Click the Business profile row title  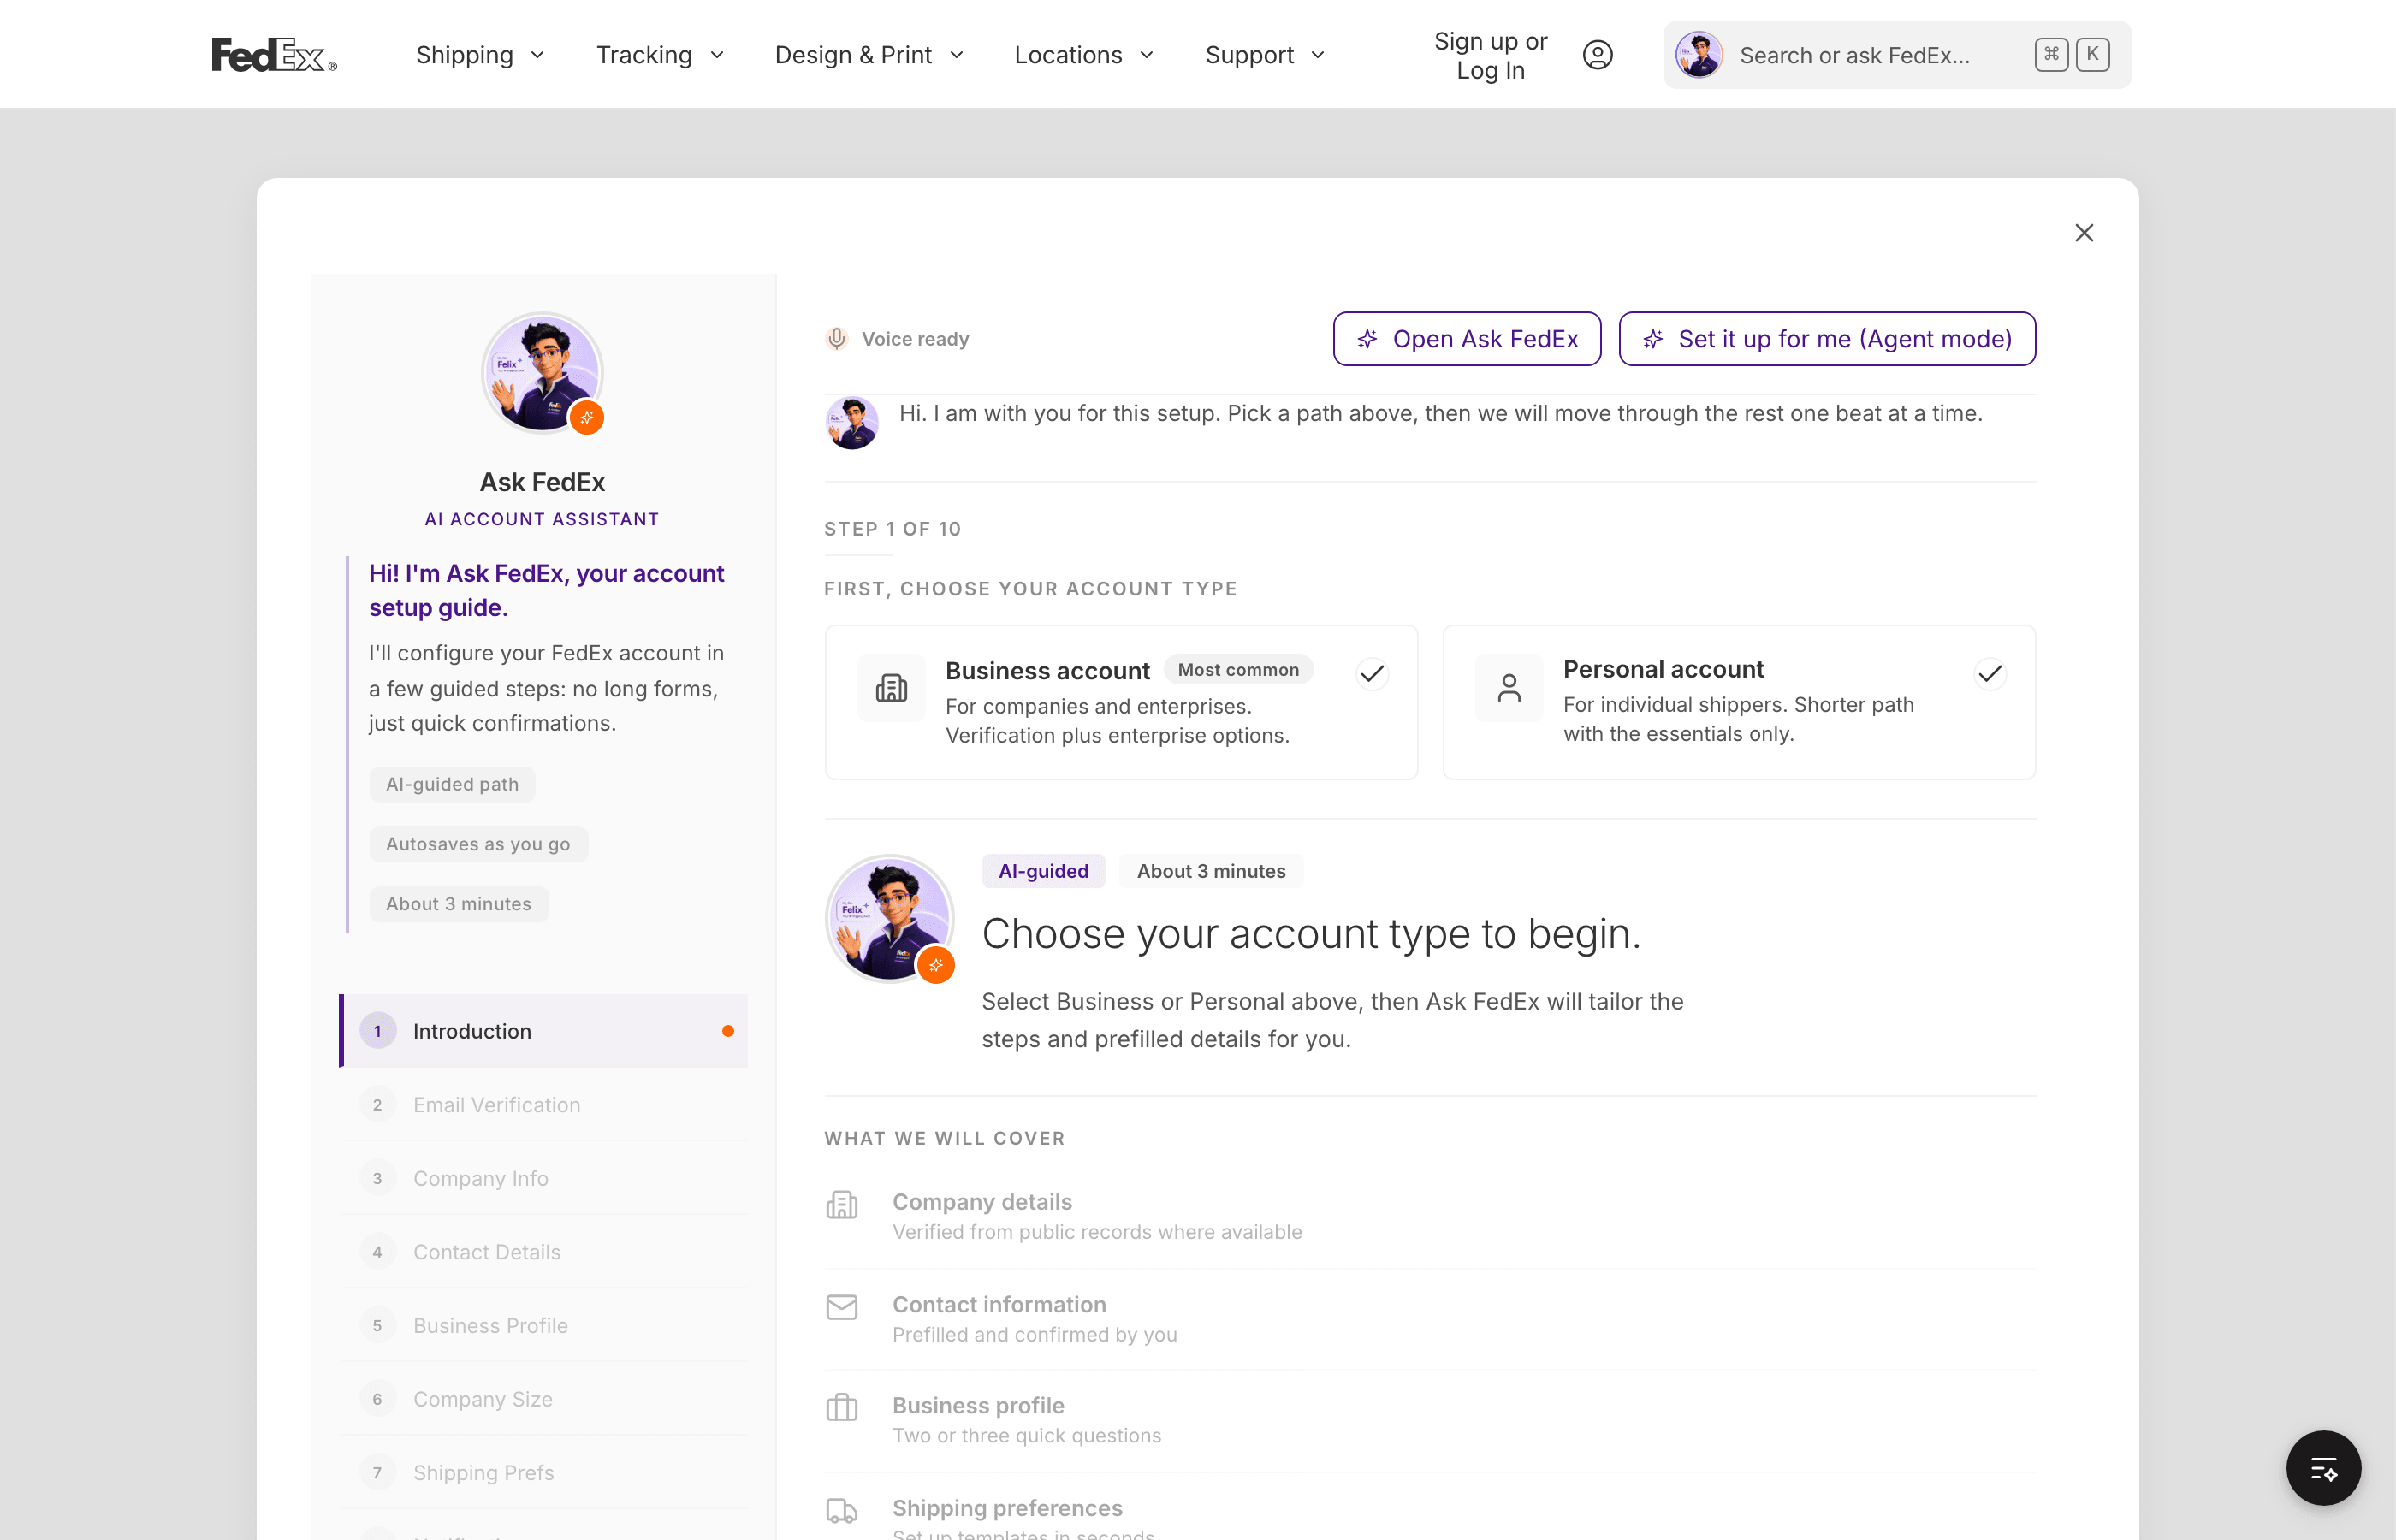[x=978, y=1406]
